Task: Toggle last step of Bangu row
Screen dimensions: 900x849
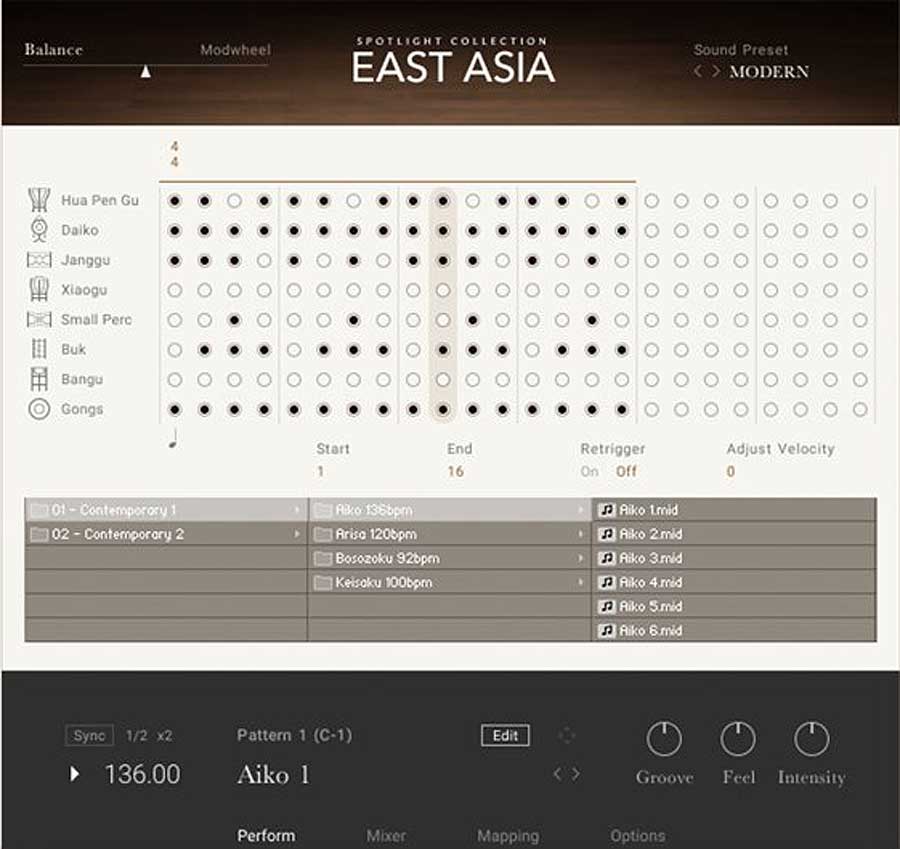Action: pos(860,379)
